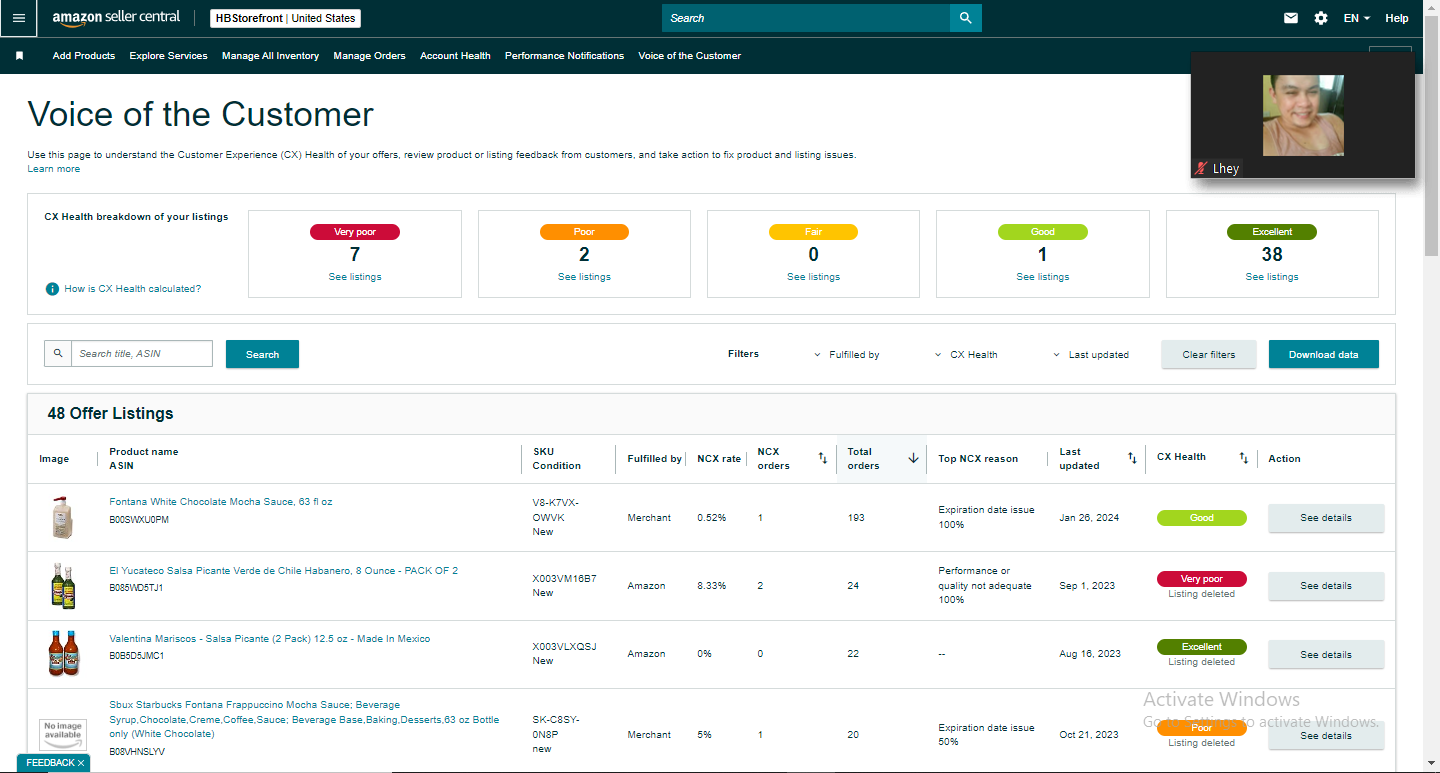This screenshot has height=773, width=1440.
Task: Click the Help link in header
Action: click(x=1397, y=18)
